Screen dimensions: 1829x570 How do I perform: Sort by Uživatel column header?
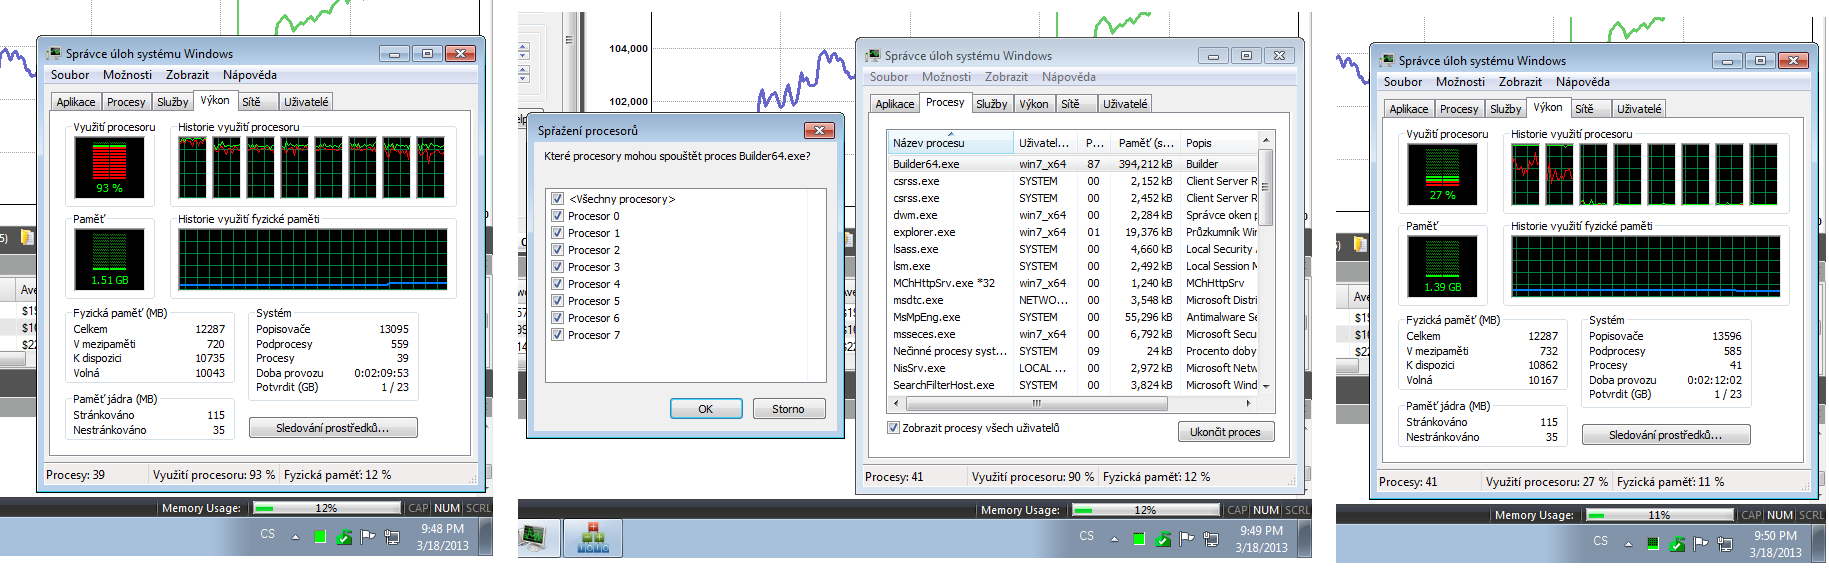tap(1046, 143)
